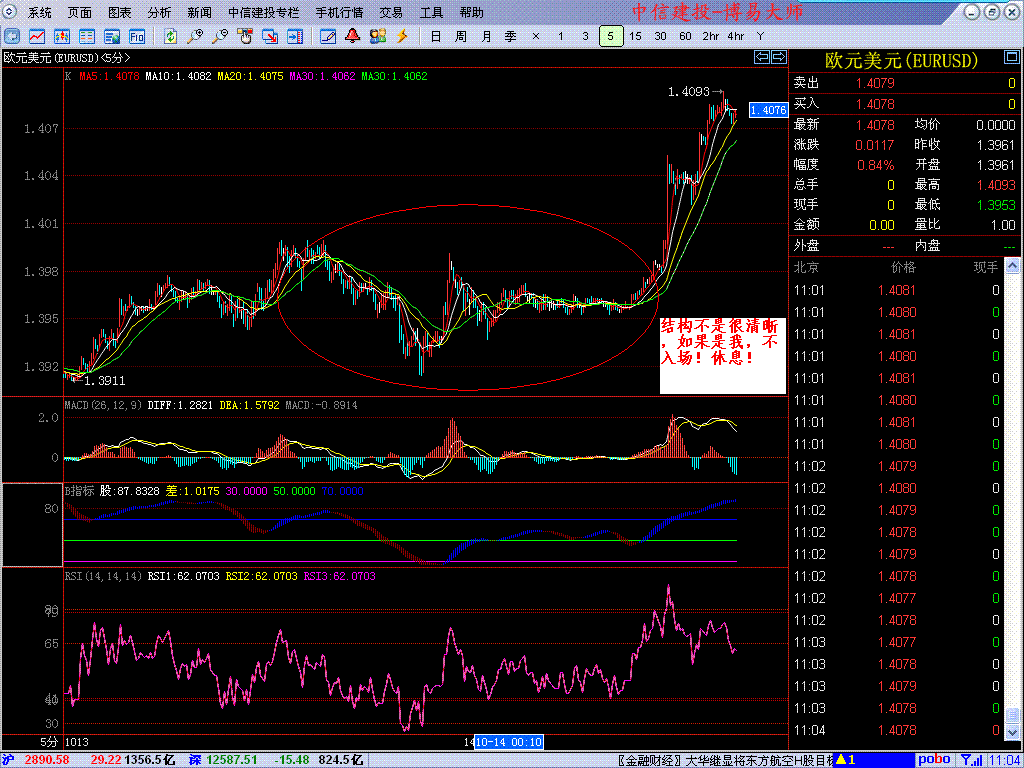Open the 新闻 menu
Viewport: 1024px width, 768px height.
tap(199, 12)
